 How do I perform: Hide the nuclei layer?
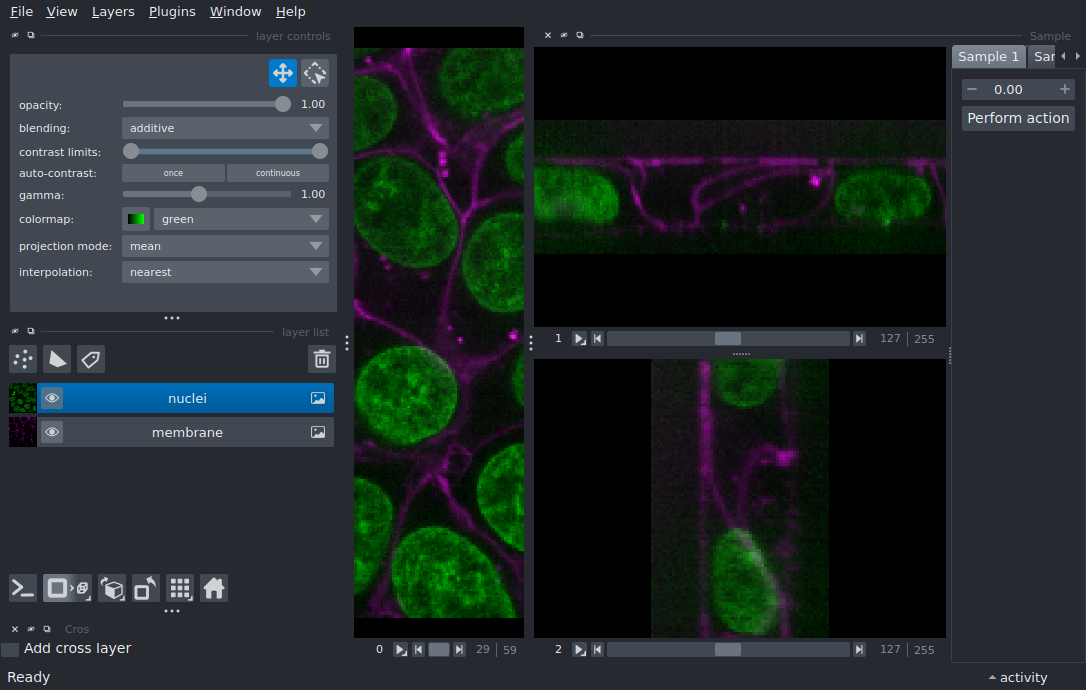click(52, 398)
